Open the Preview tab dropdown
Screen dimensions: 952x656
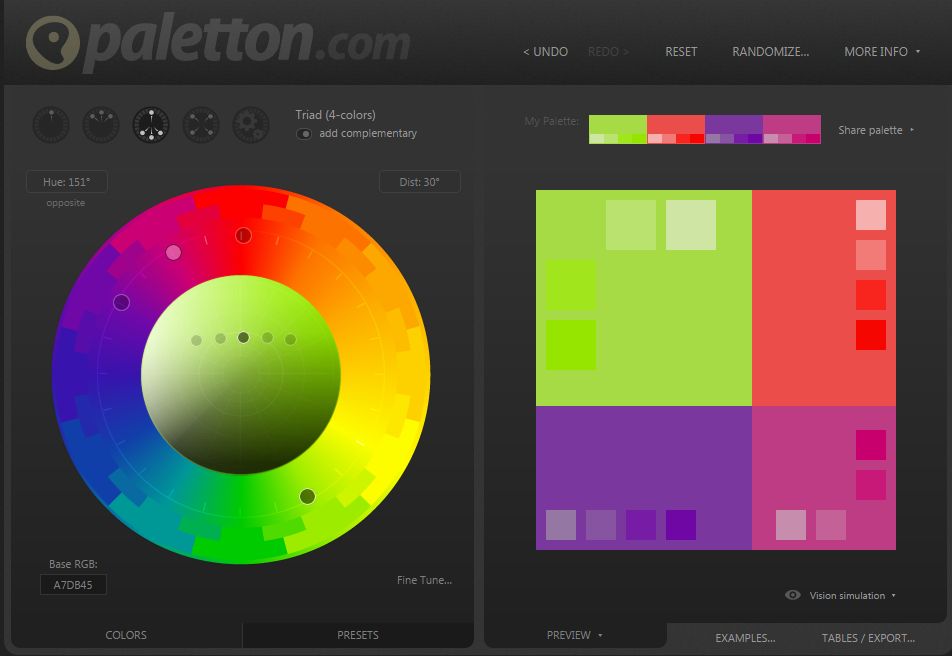pyautogui.click(x=574, y=635)
